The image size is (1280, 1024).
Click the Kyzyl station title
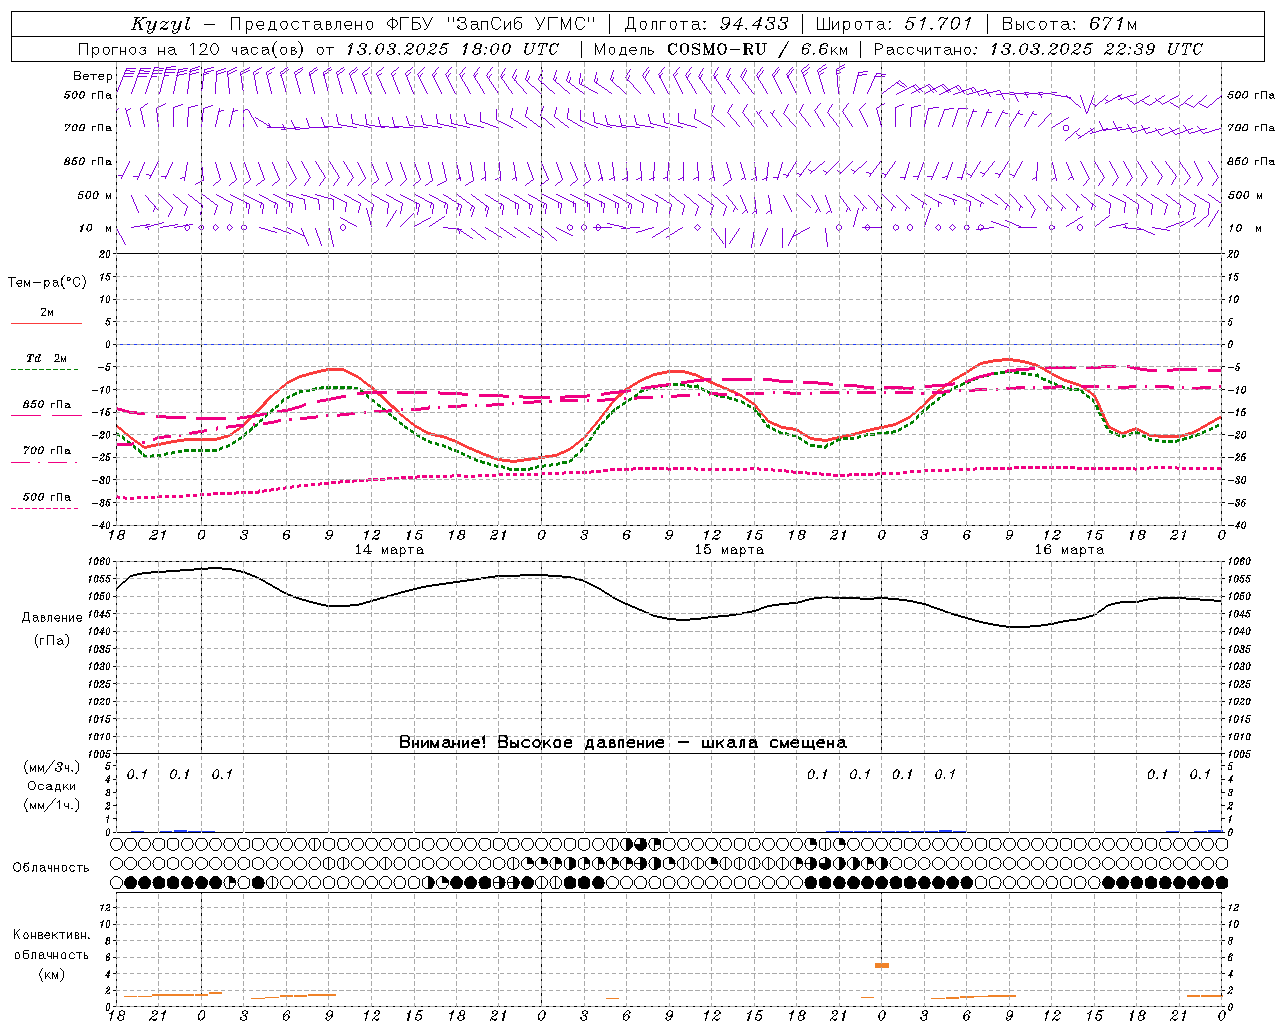point(160,24)
